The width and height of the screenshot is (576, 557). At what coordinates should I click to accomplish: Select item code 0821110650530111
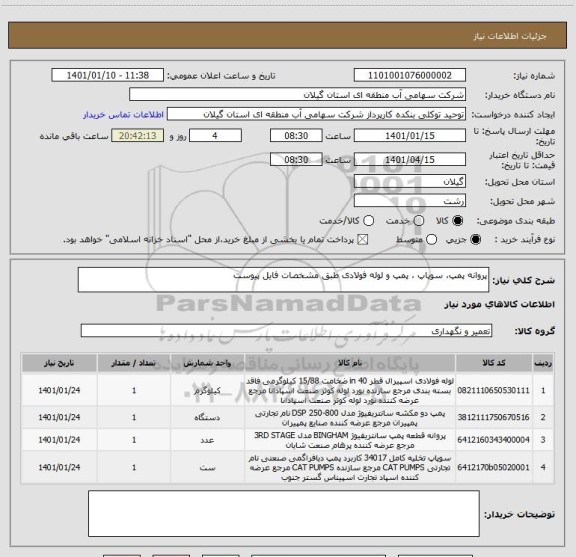point(493,390)
